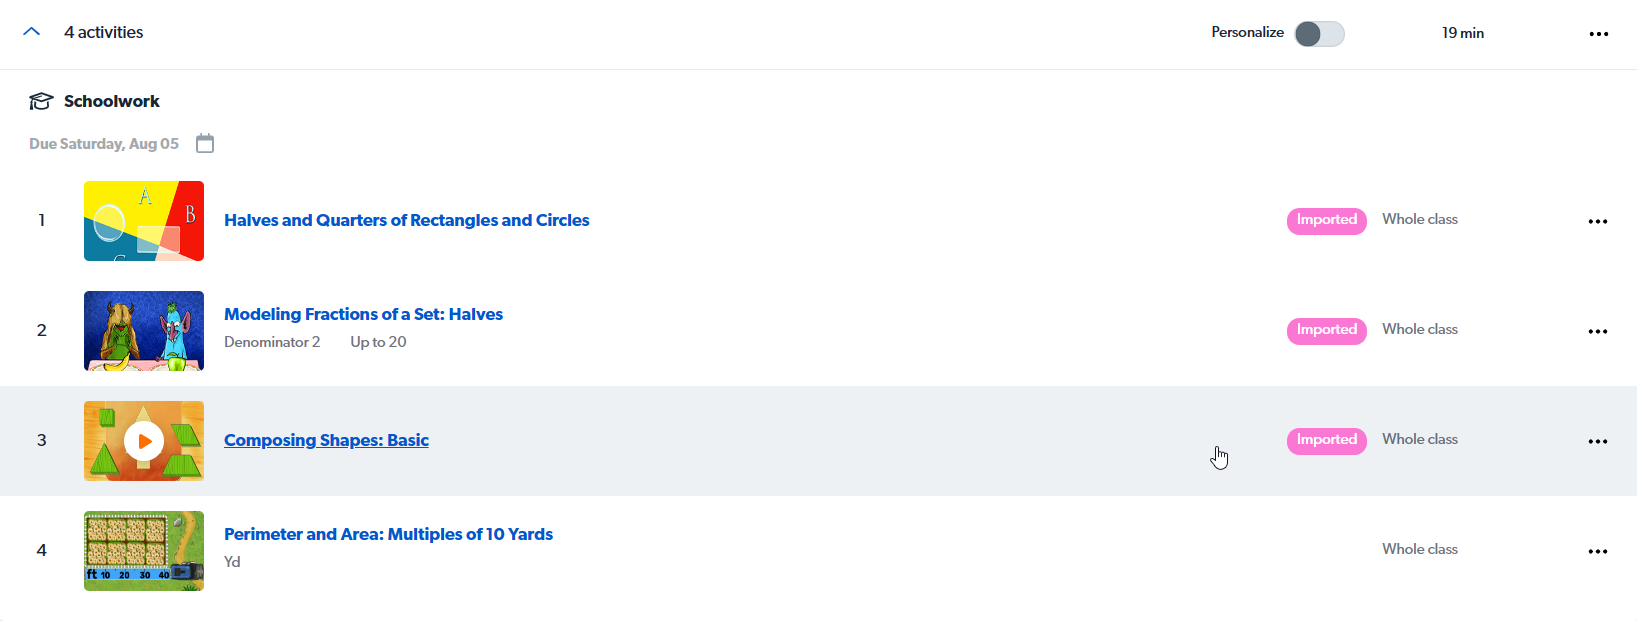
Task: Open options for Modeling Fractions activity
Action: click(1597, 331)
